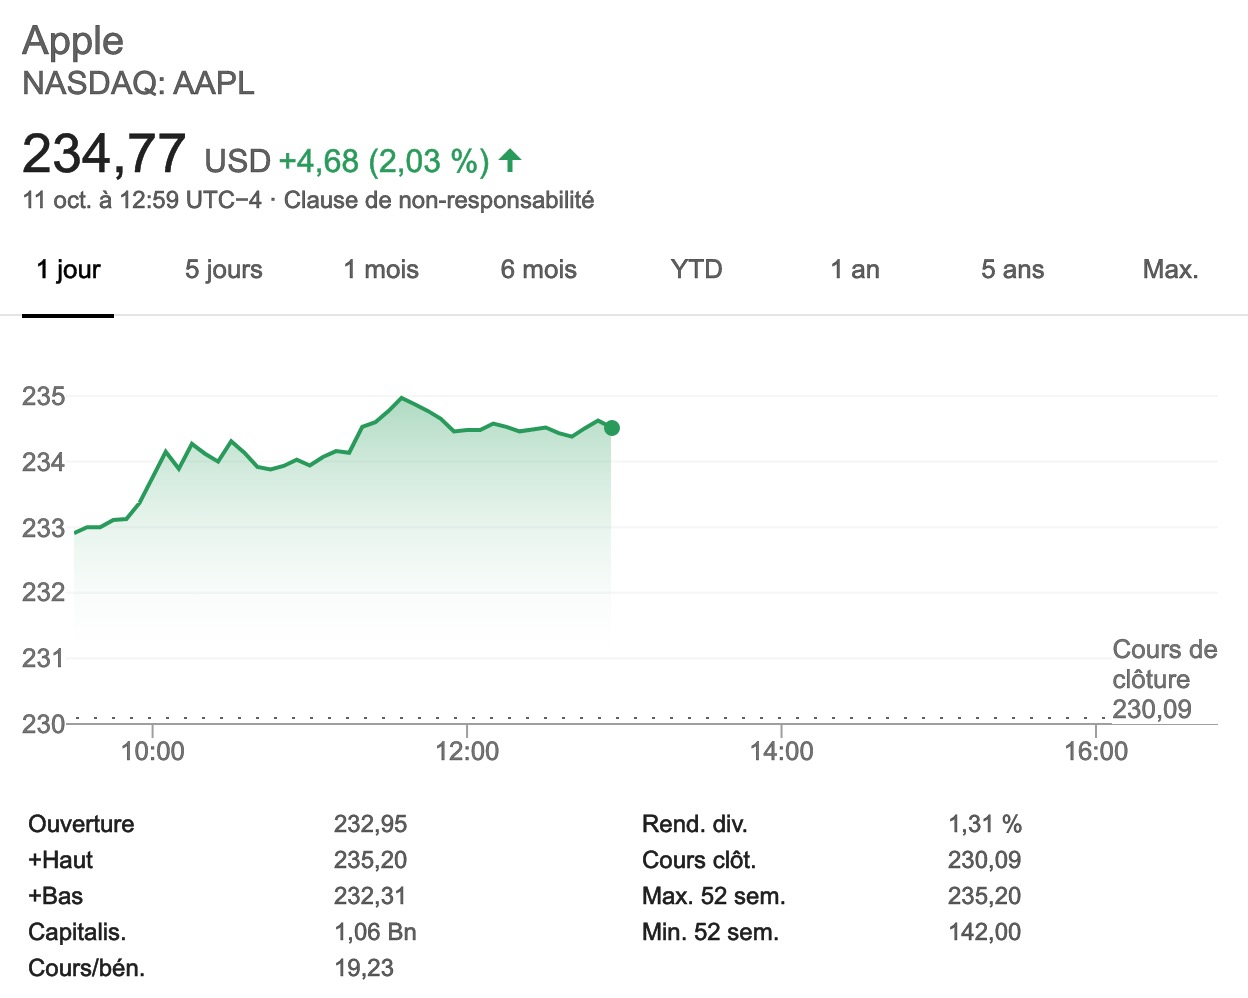This screenshot has height=998, width=1248.
Task: Click the Rend. div. percentage 1,31 %
Action: (x=986, y=824)
